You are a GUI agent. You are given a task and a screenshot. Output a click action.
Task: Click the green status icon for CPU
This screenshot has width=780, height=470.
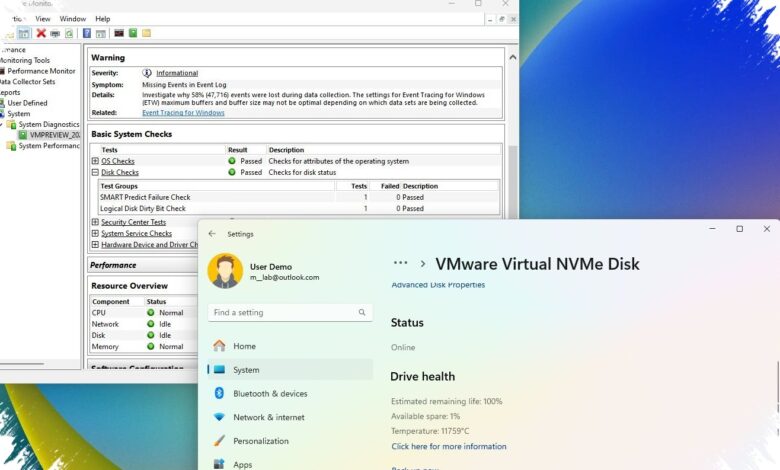(x=151, y=312)
